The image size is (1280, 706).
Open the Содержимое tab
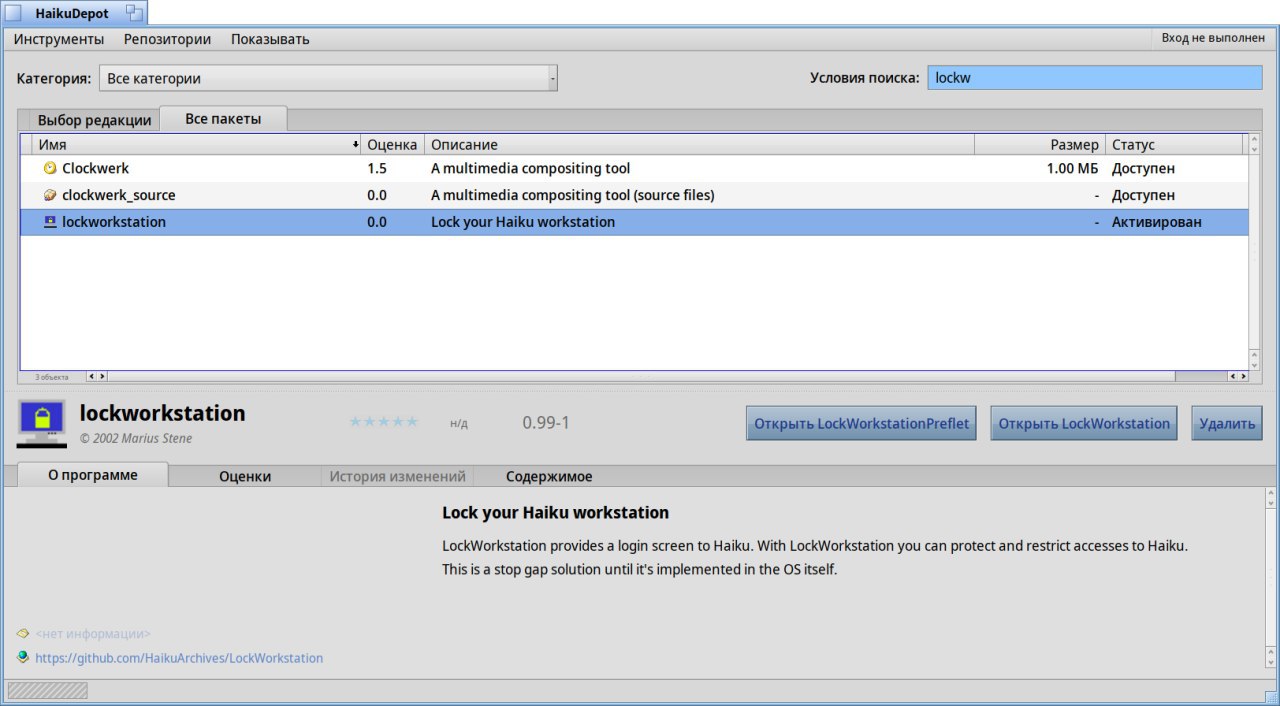[549, 476]
